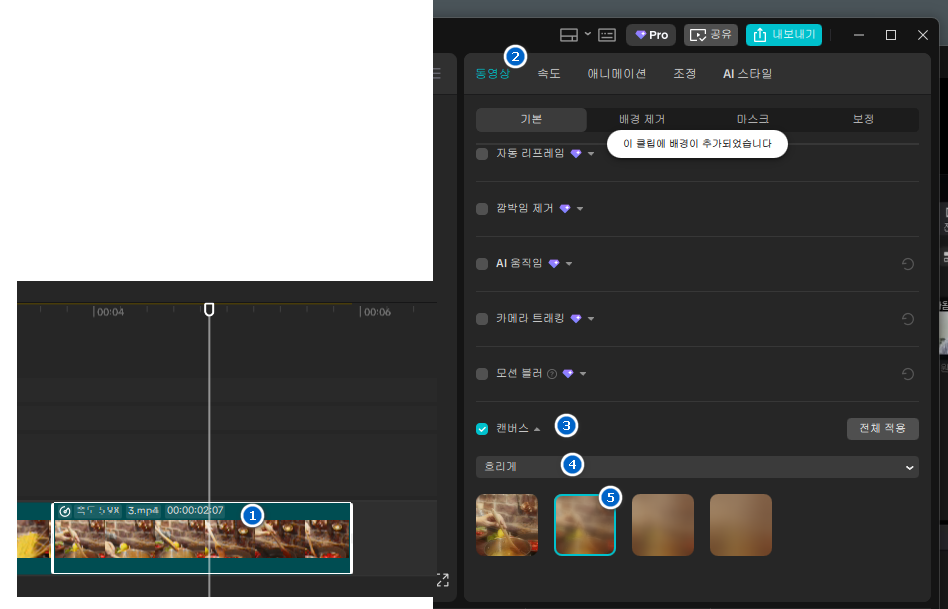Enable the 자동 리프레임 checkbox
This screenshot has width=948, height=609.
482,154
